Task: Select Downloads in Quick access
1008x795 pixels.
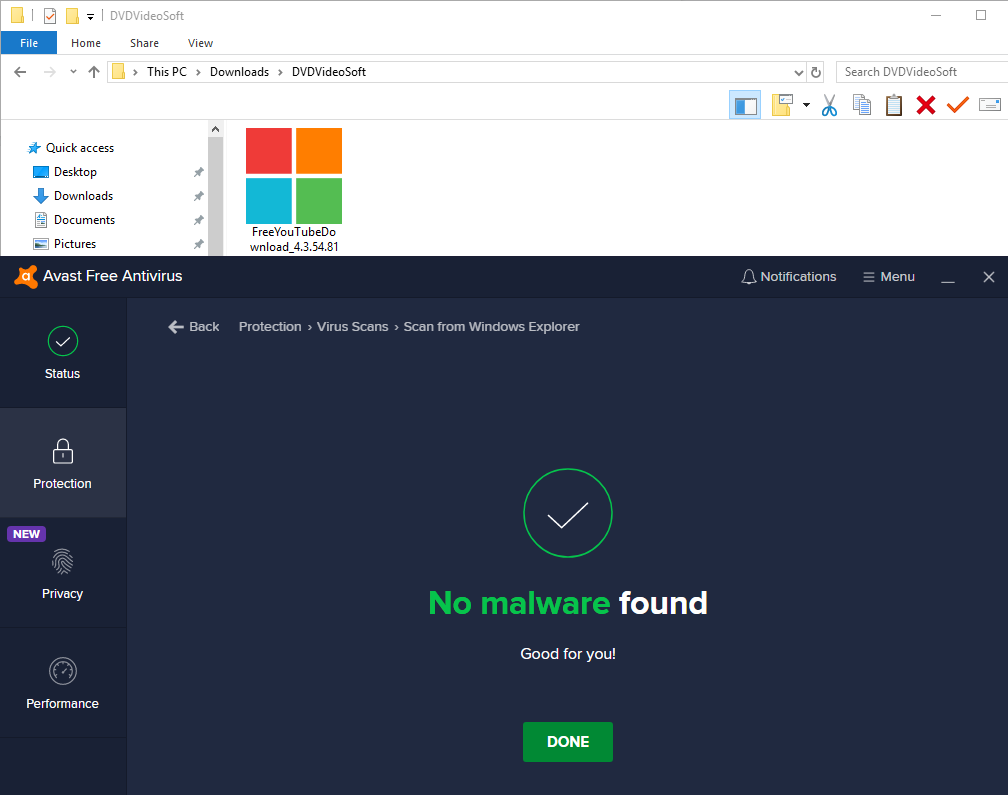Action: click(84, 196)
